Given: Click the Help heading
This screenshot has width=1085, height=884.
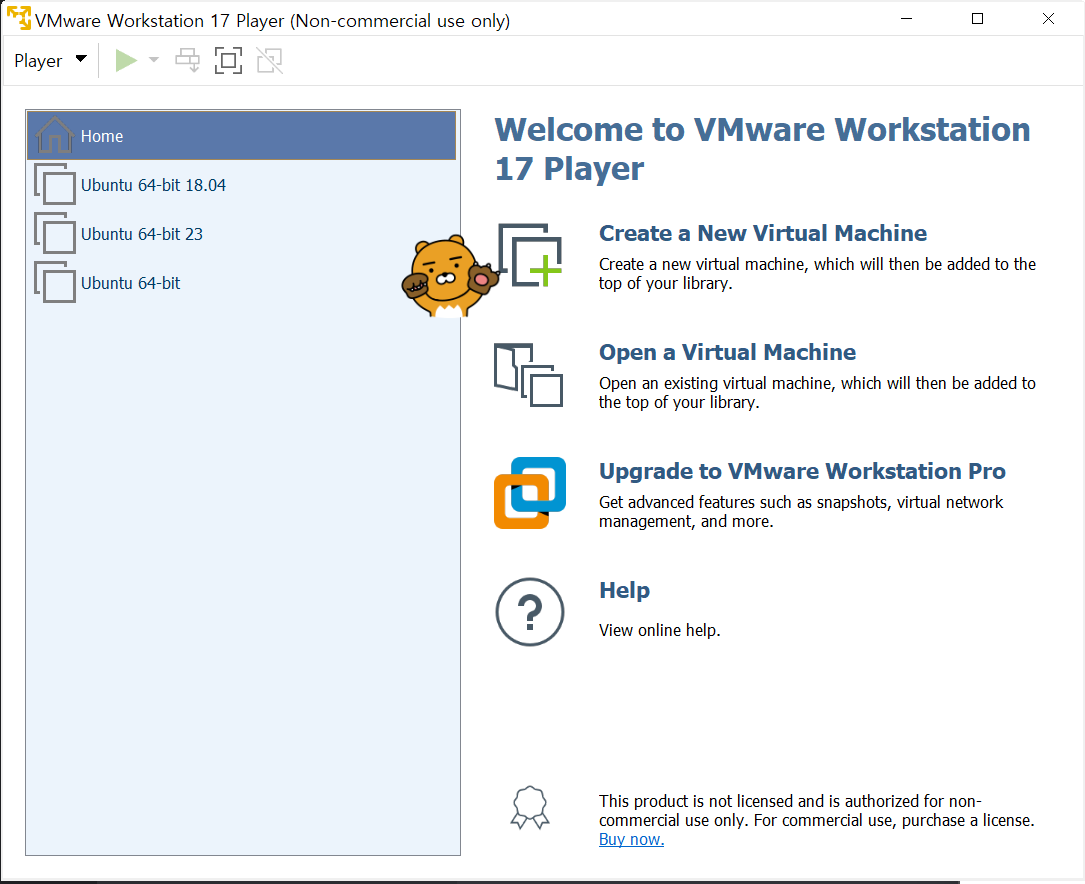Looking at the screenshot, I should [624, 590].
